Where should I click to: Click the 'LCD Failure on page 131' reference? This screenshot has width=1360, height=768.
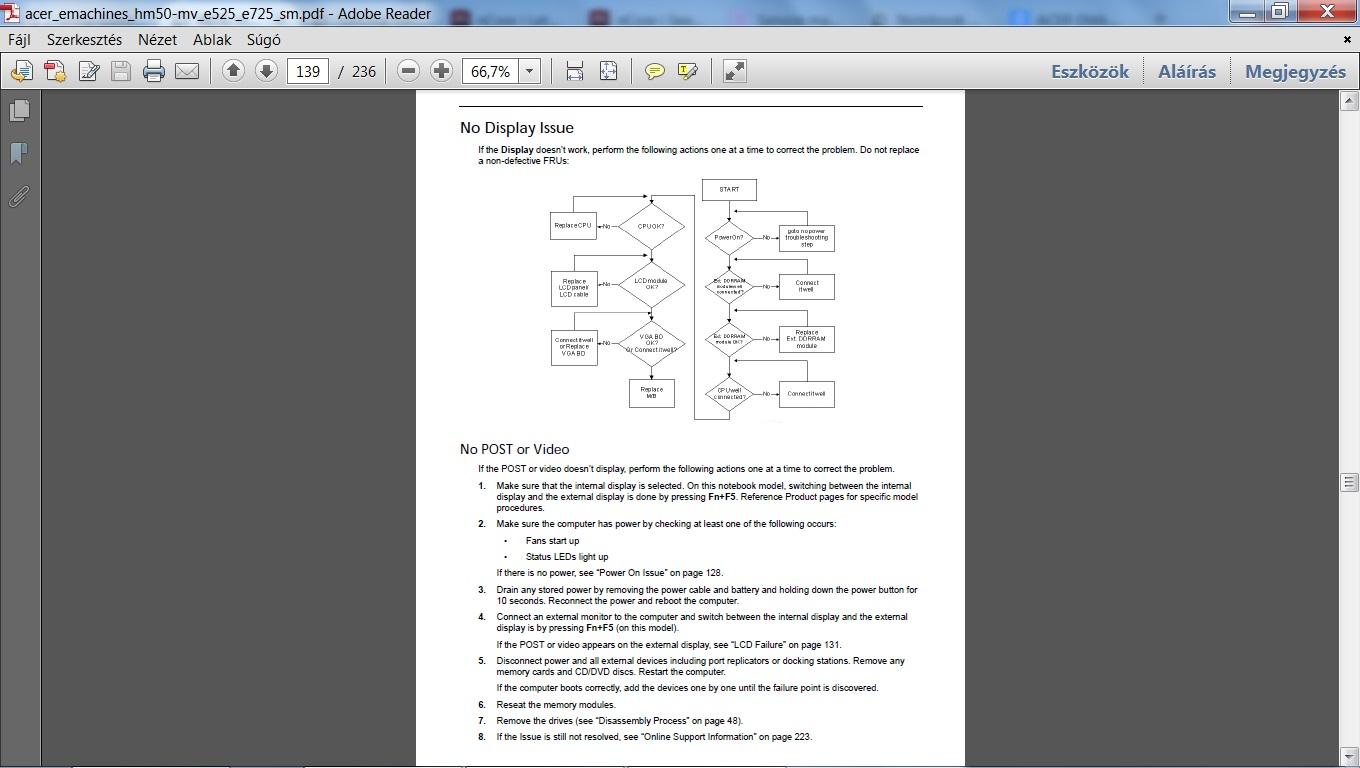pyautogui.click(x=786, y=645)
